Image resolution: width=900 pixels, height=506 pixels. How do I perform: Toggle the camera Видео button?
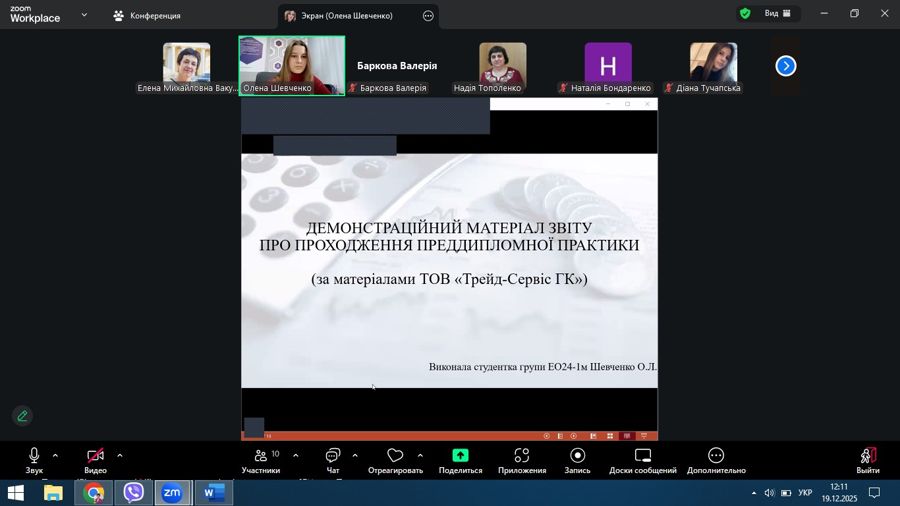pyautogui.click(x=95, y=460)
